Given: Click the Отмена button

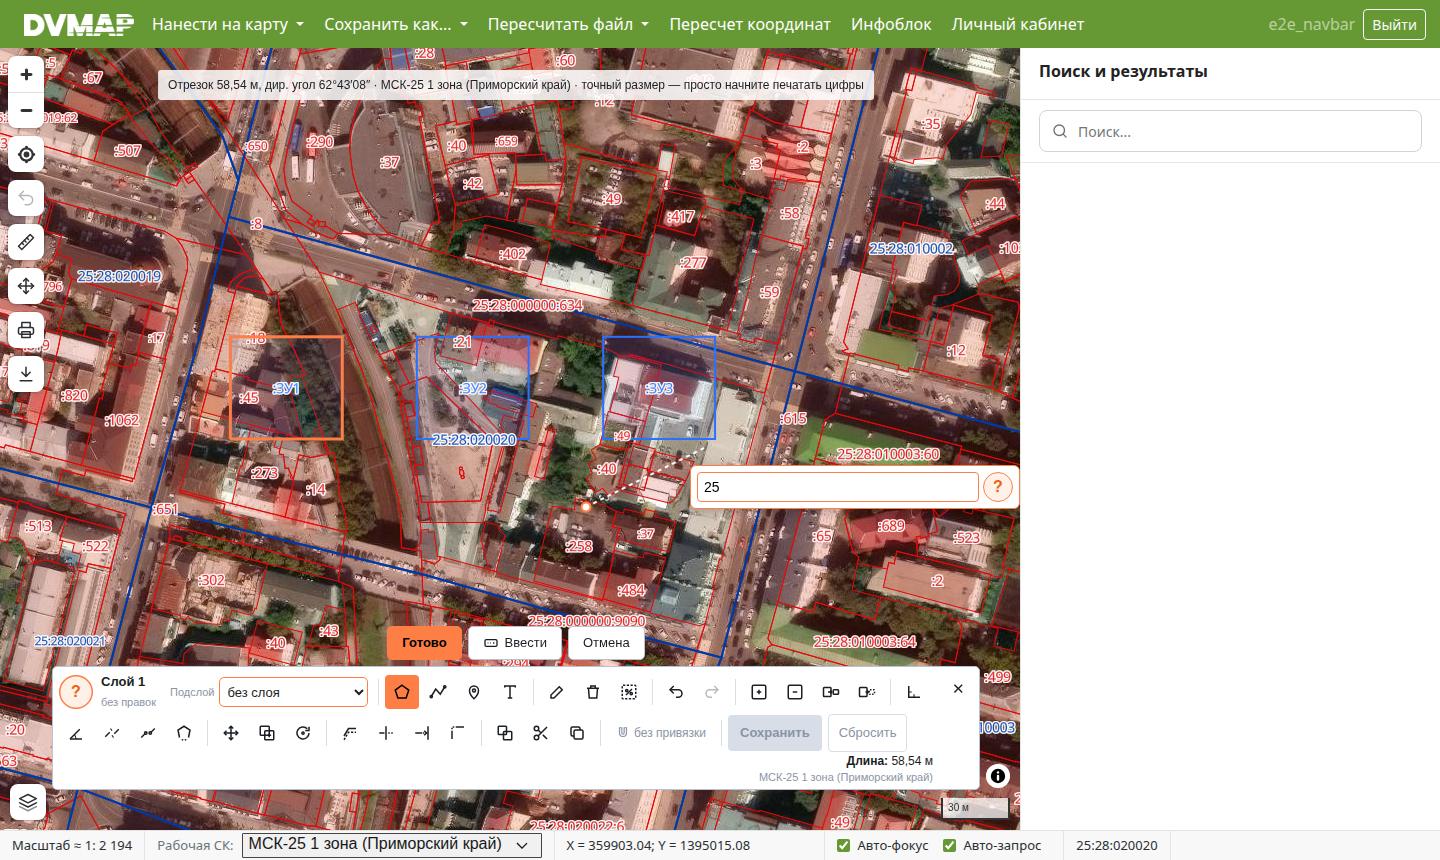Looking at the screenshot, I should click(x=606, y=642).
